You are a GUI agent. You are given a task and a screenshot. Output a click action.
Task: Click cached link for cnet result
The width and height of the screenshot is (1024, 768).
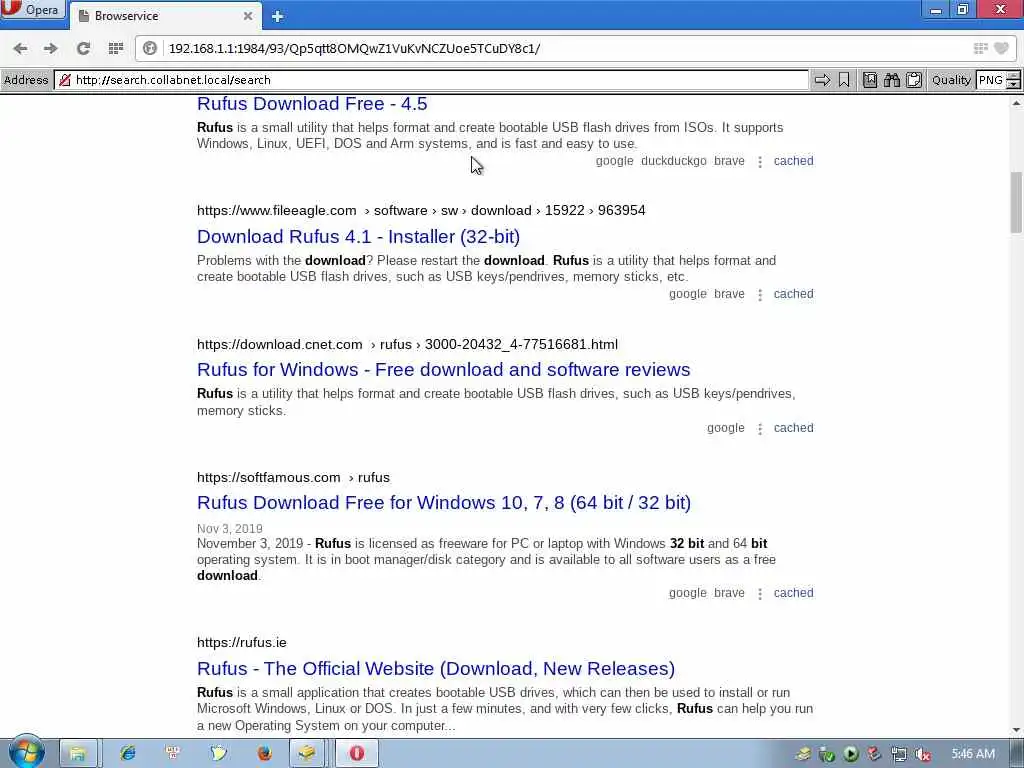tap(793, 428)
